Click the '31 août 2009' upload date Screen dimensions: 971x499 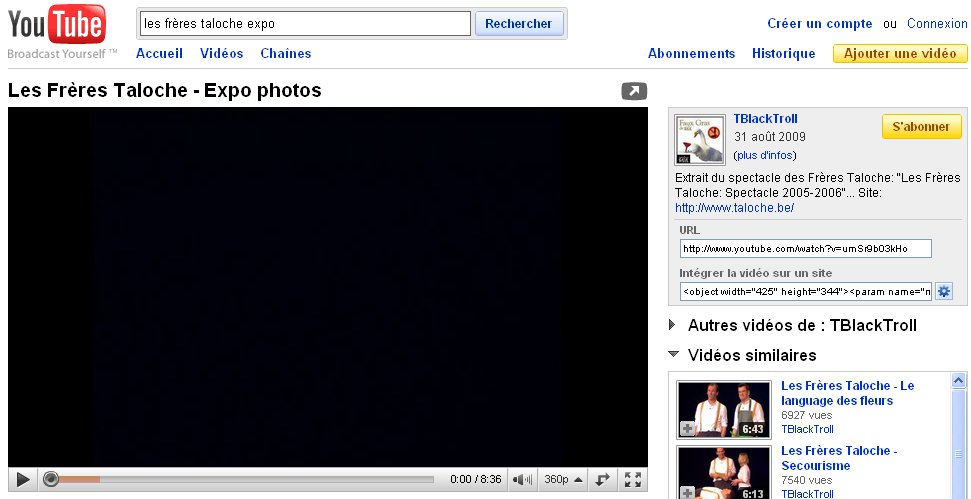(x=770, y=137)
